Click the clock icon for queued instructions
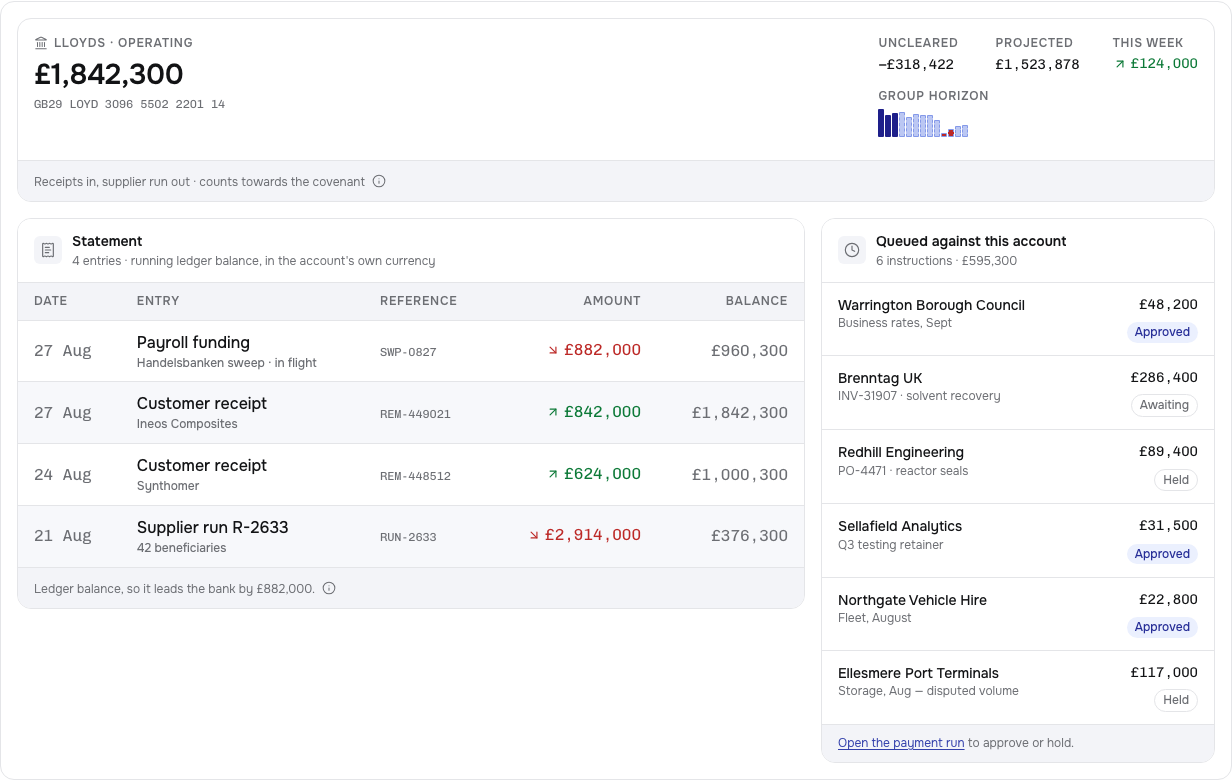Image resolution: width=1232 pixels, height=780 pixels. (x=852, y=250)
